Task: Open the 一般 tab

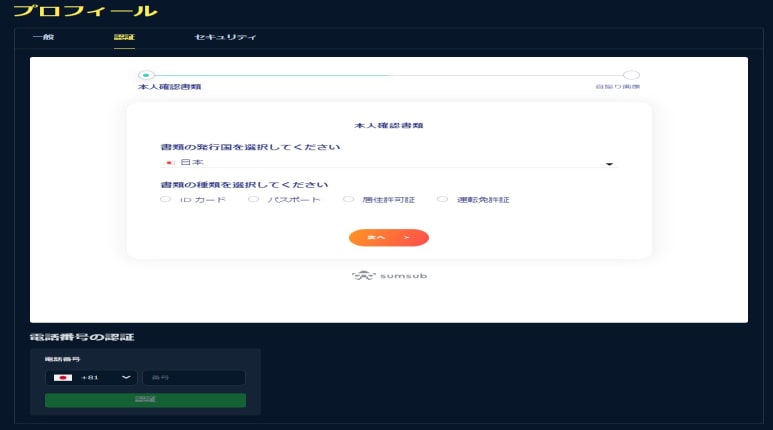Action: coord(43,37)
